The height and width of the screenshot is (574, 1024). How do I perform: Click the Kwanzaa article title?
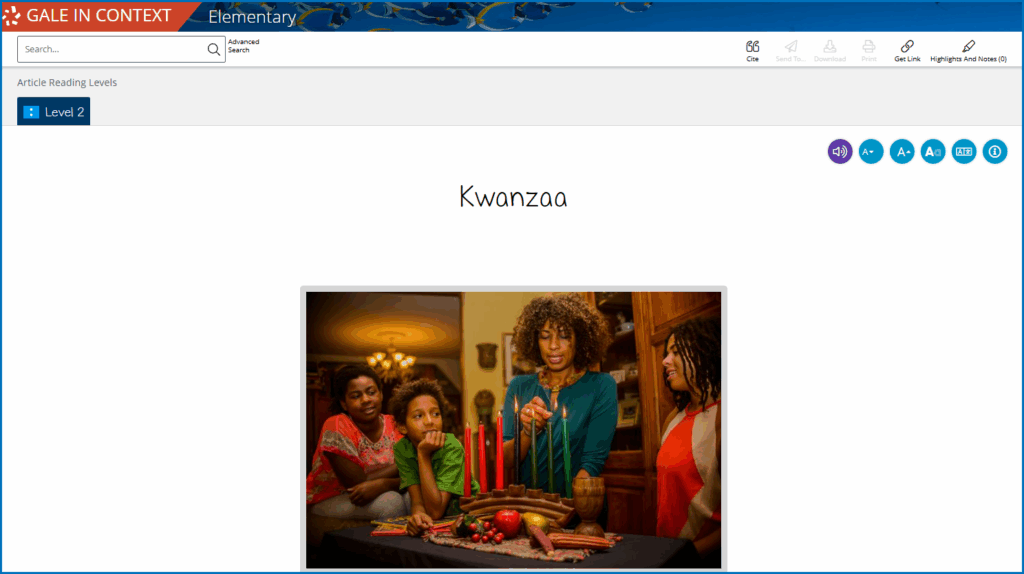pos(513,197)
